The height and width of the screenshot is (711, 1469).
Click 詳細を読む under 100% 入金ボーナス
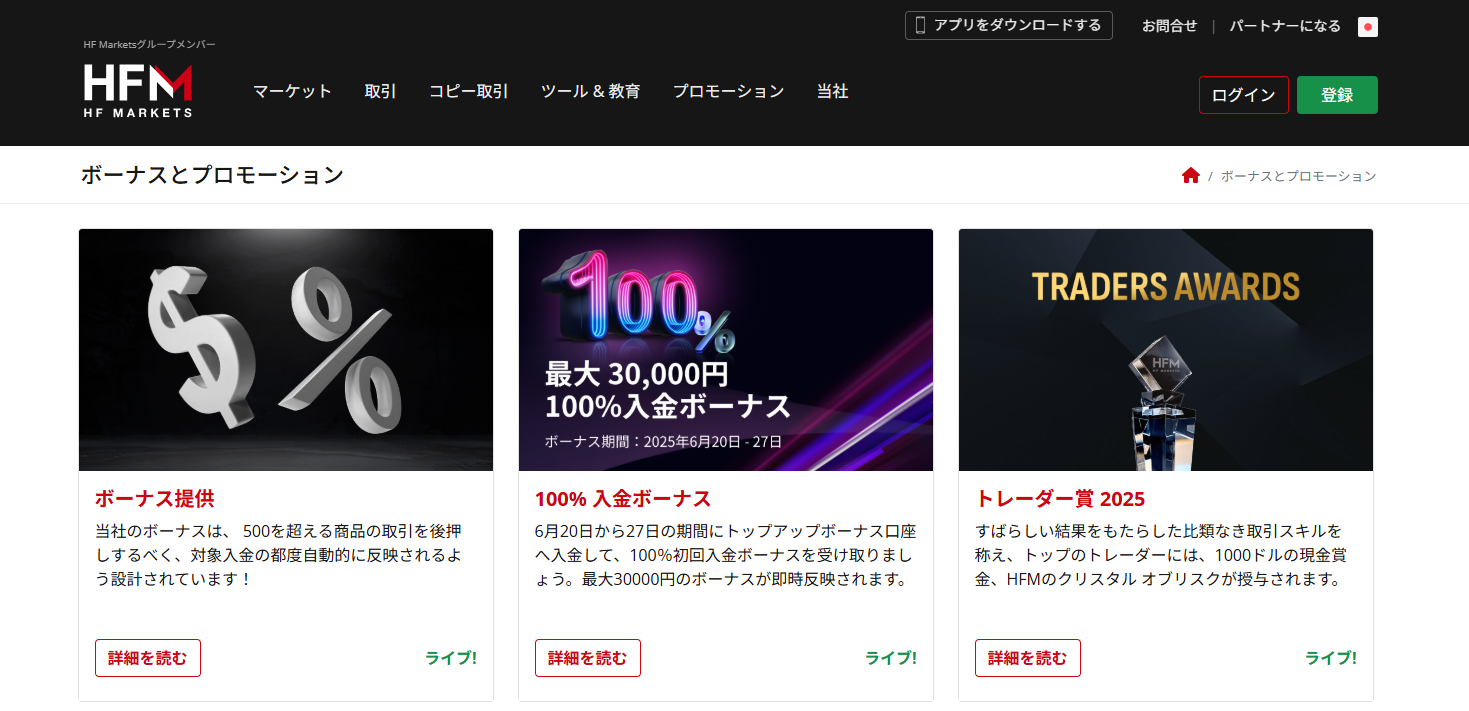(x=588, y=658)
